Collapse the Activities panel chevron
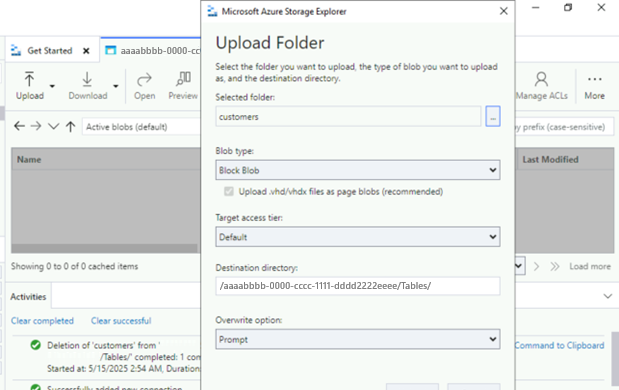 pyautogui.click(x=608, y=296)
